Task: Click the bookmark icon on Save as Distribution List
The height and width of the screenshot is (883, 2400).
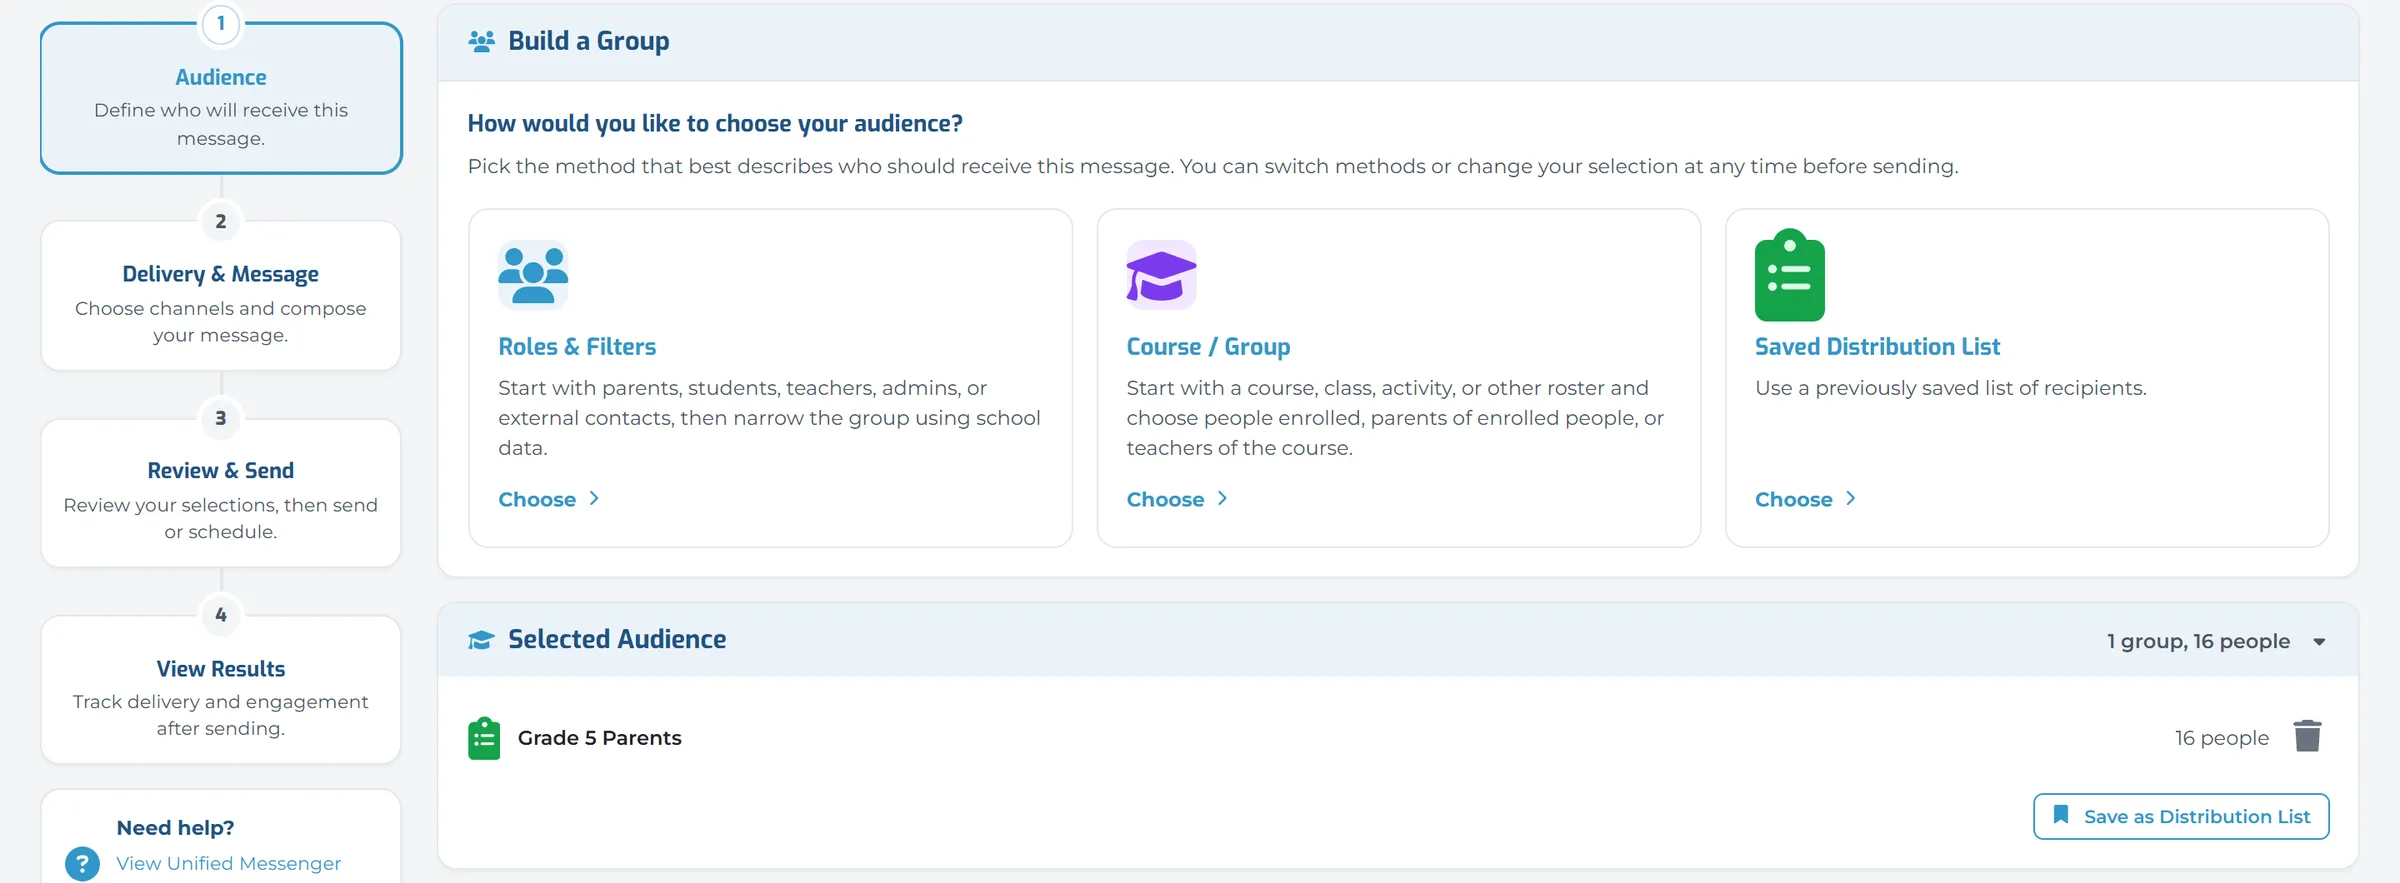Action: click(2061, 815)
